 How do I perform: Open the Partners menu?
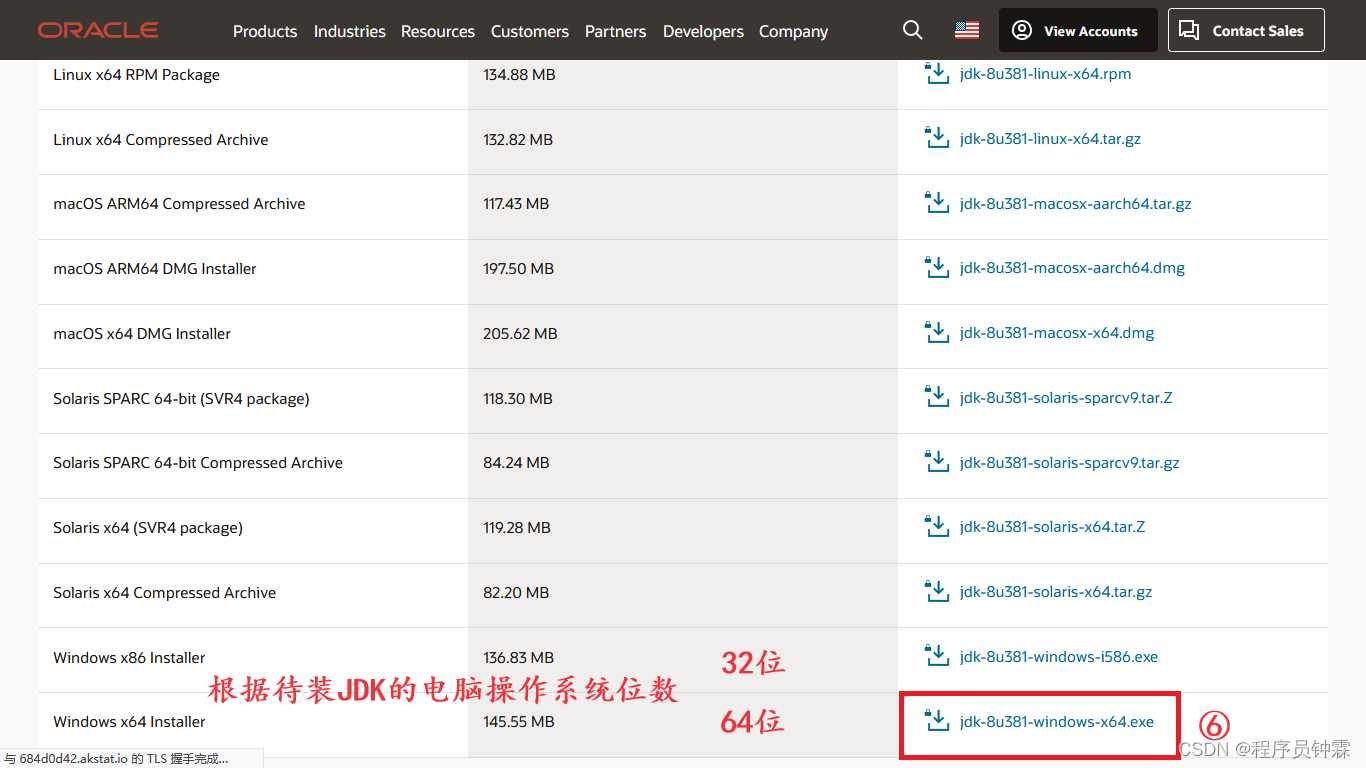(615, 31)
